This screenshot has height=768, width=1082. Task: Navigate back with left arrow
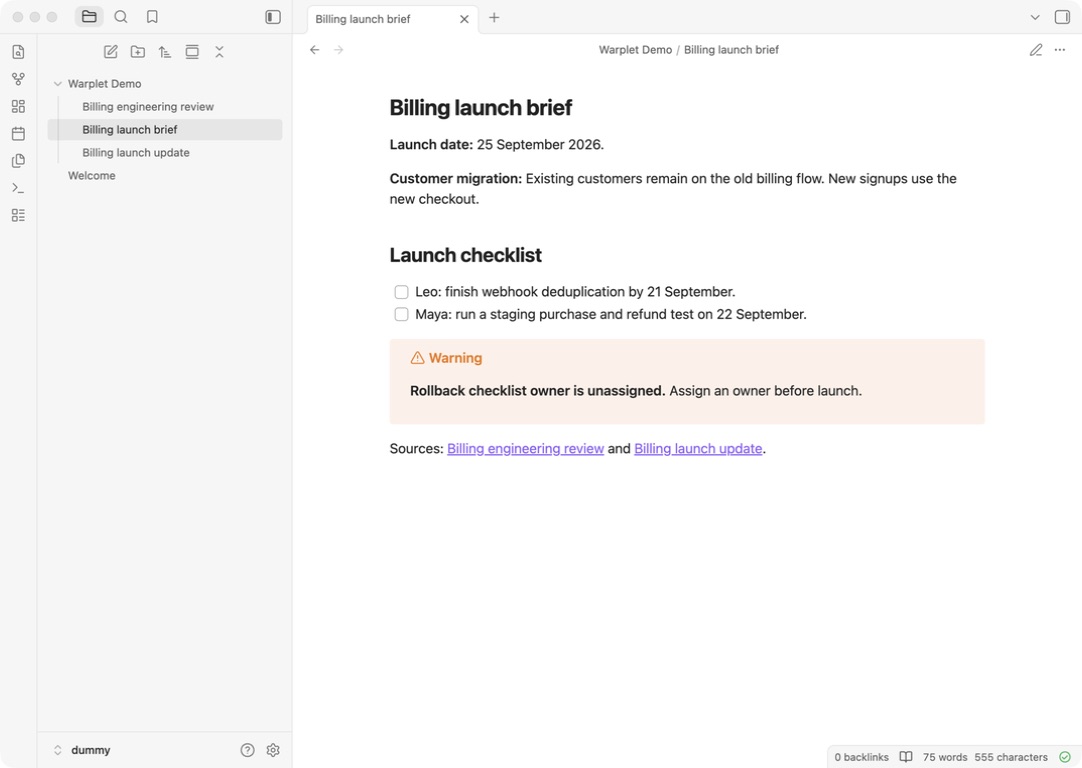[x=315, y=50]
